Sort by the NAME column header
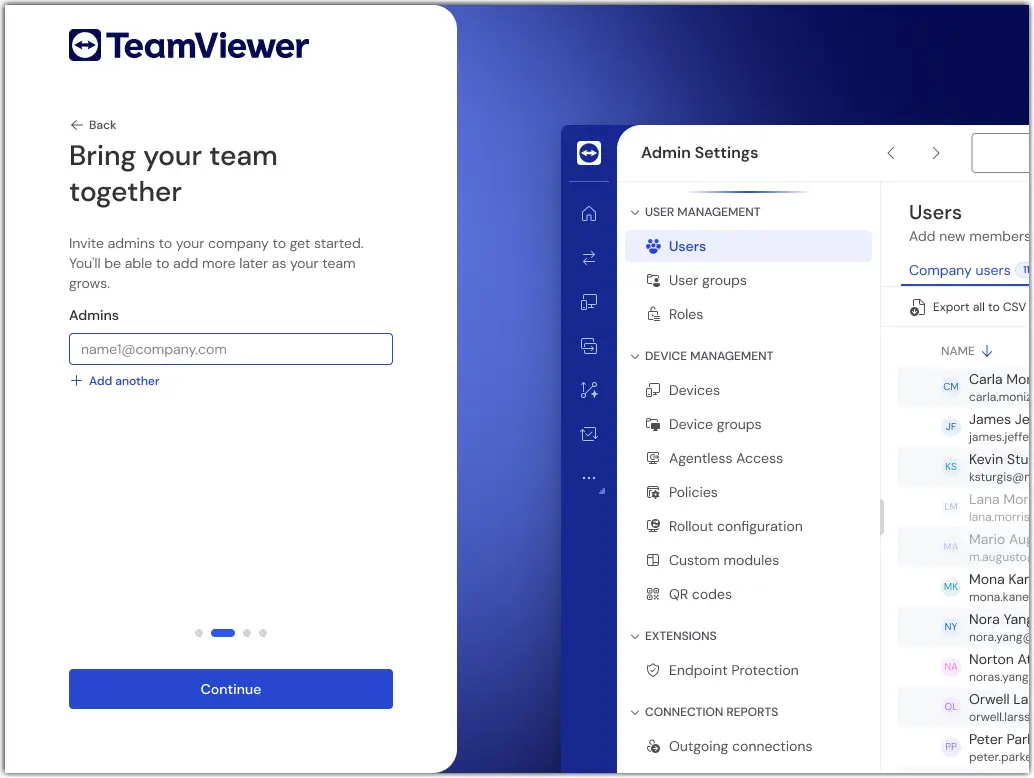This screenshot has height=778, width=1034. coord(966,351)
